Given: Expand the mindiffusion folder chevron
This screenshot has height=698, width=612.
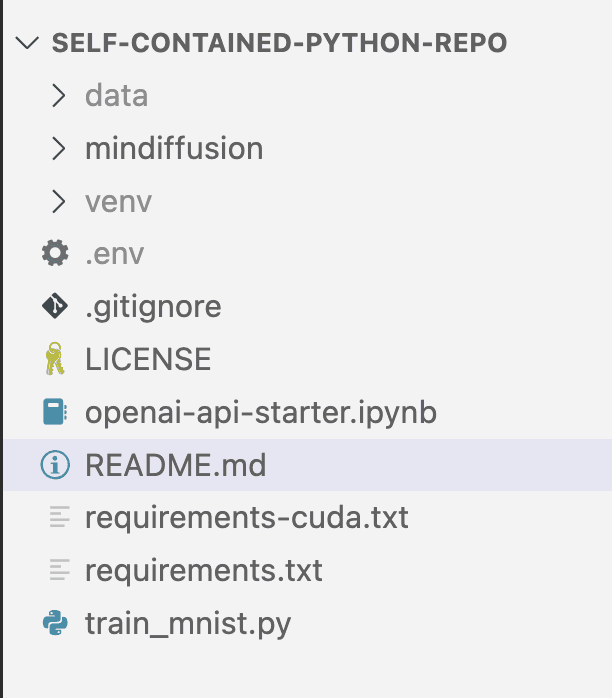Looking at the screenshot, I should pyautogui.click(x=58, y=148).
